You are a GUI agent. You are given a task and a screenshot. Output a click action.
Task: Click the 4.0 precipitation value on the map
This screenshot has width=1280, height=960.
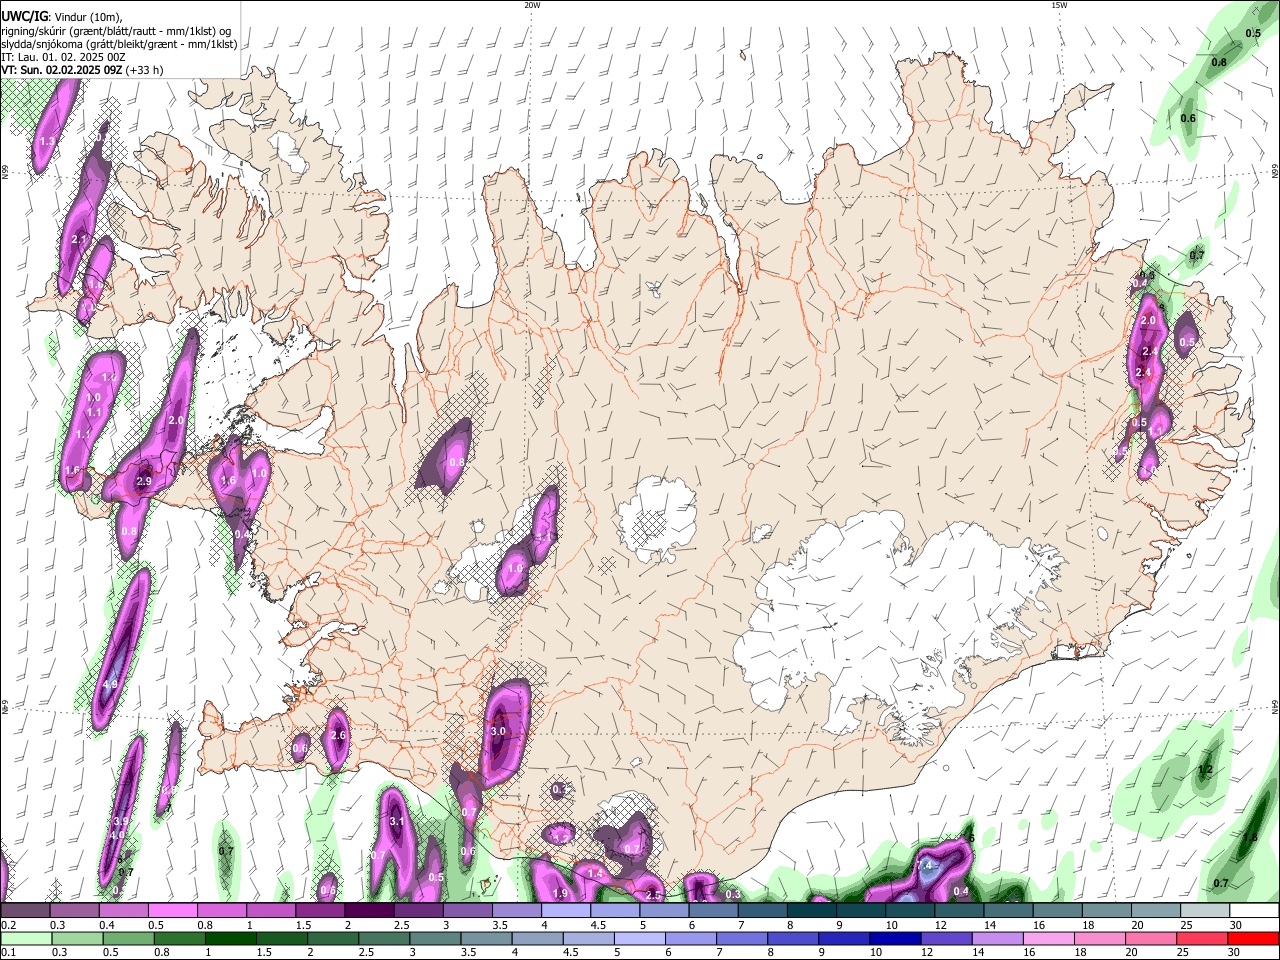coord(117,836)
